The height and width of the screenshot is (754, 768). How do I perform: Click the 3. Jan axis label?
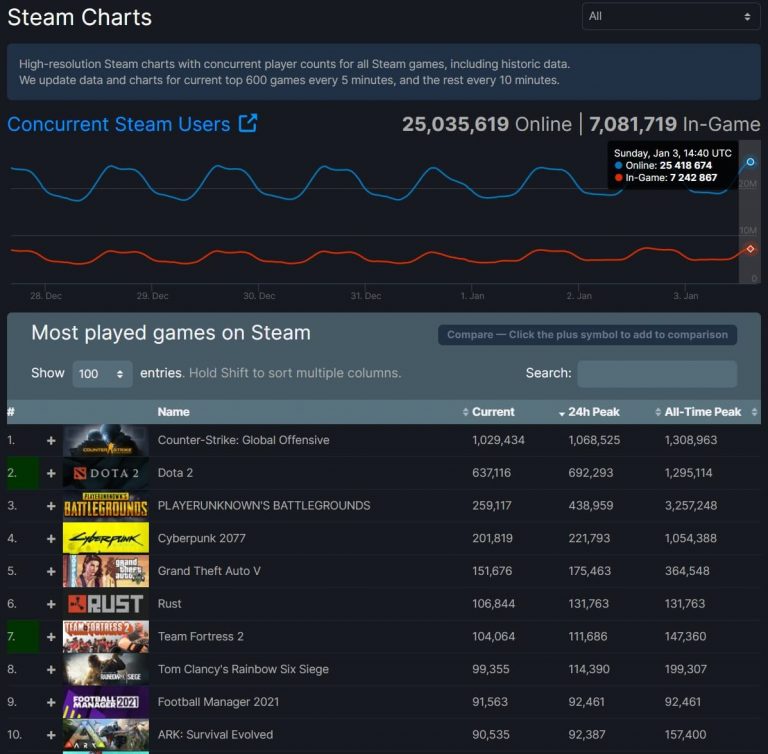686,296
